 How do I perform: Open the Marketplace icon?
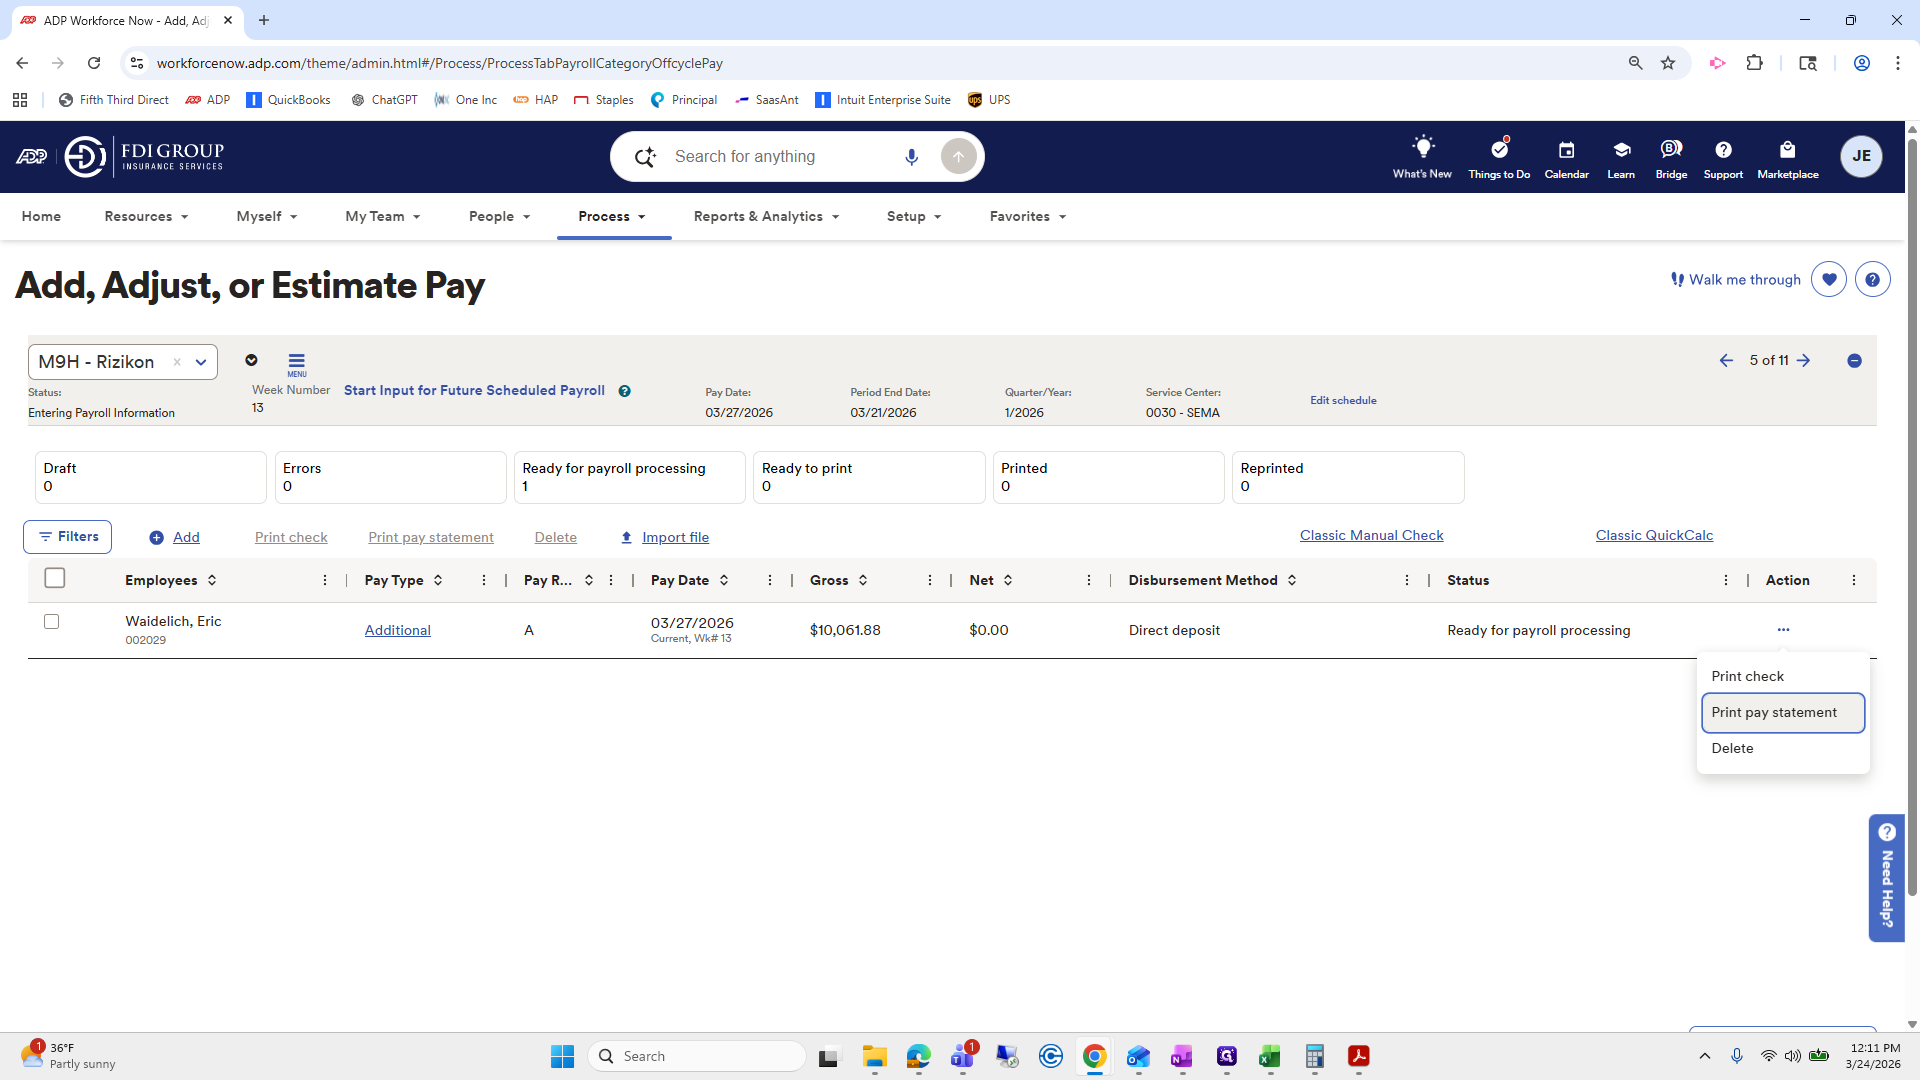point(1788,150)
